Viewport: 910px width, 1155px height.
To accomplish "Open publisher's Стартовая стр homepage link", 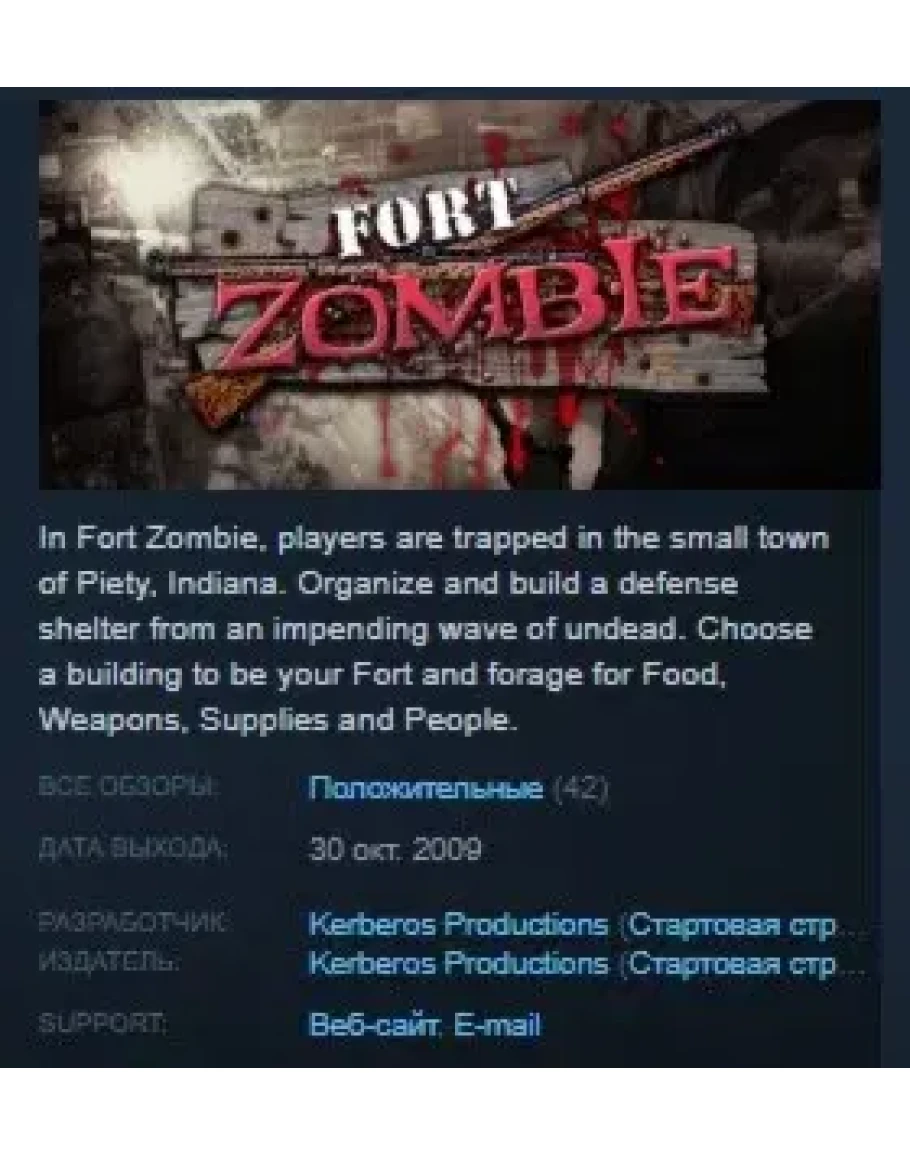I will (x=741, y=963).
